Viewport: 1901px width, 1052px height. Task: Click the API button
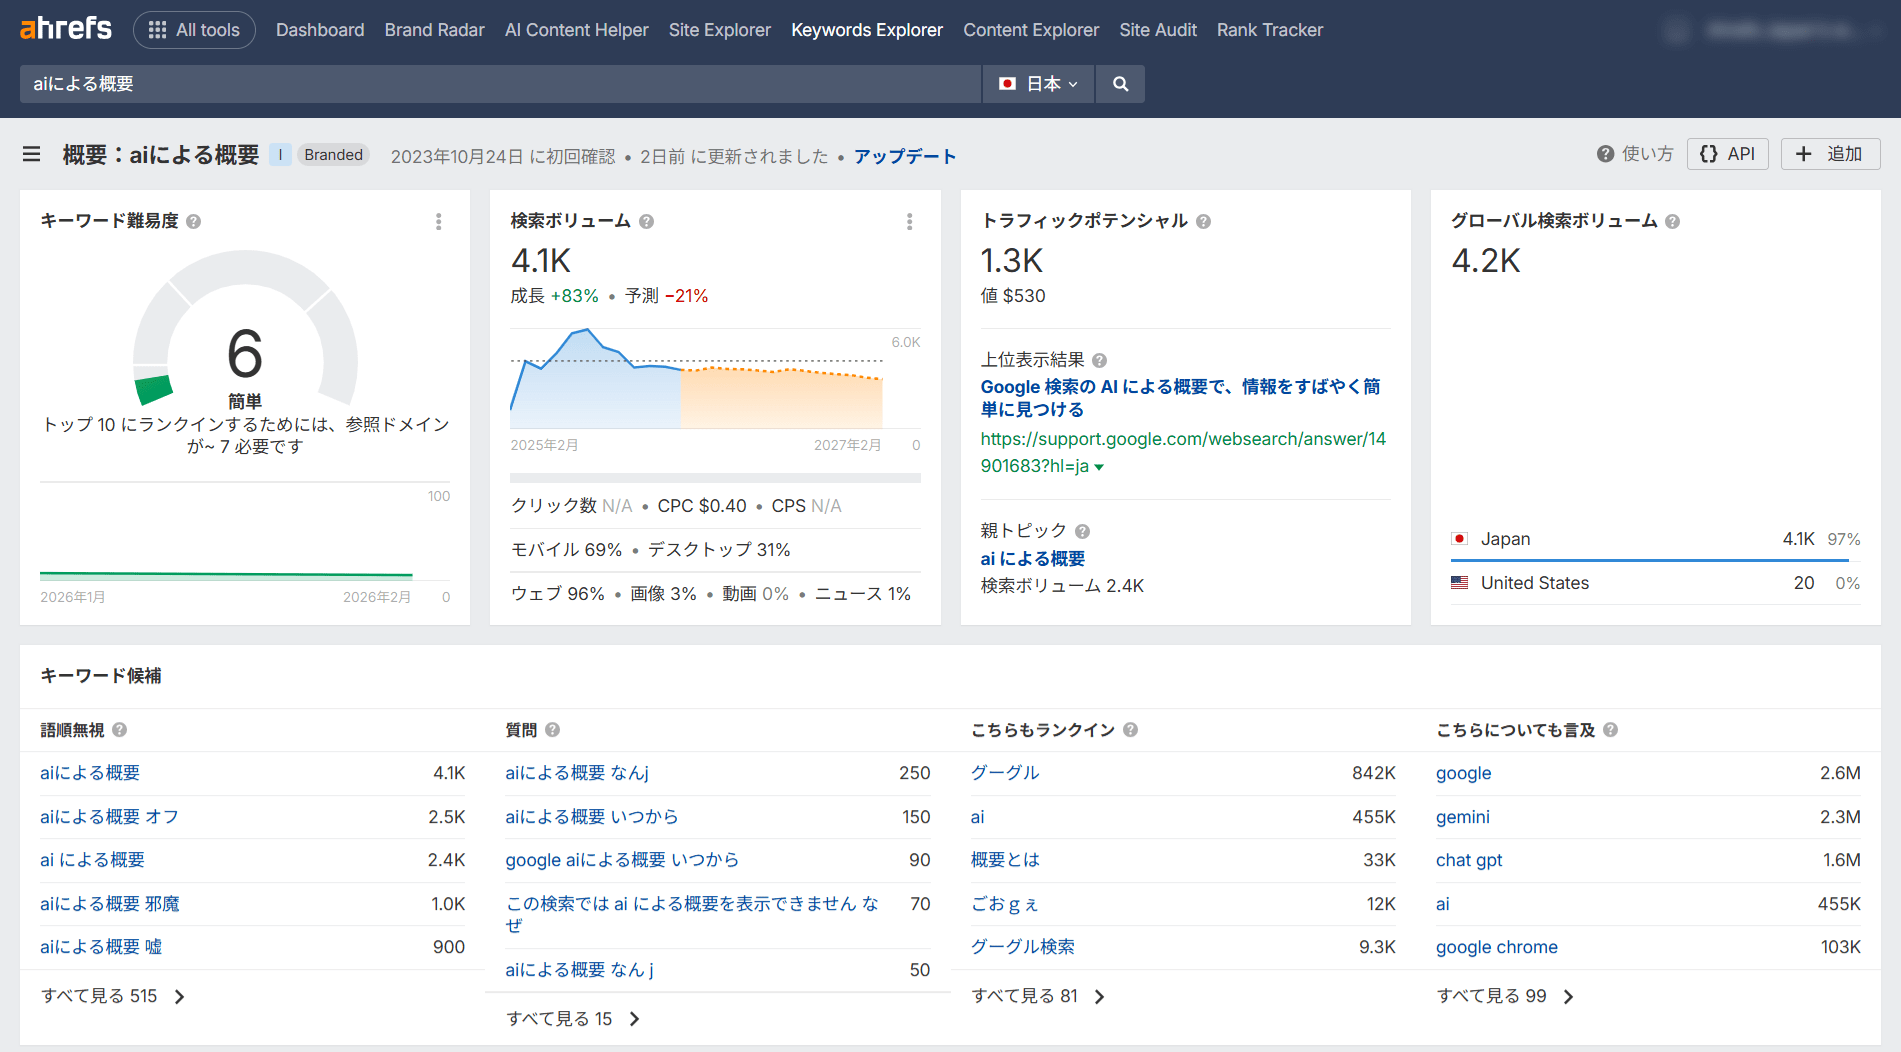[x=1727, y=154]
